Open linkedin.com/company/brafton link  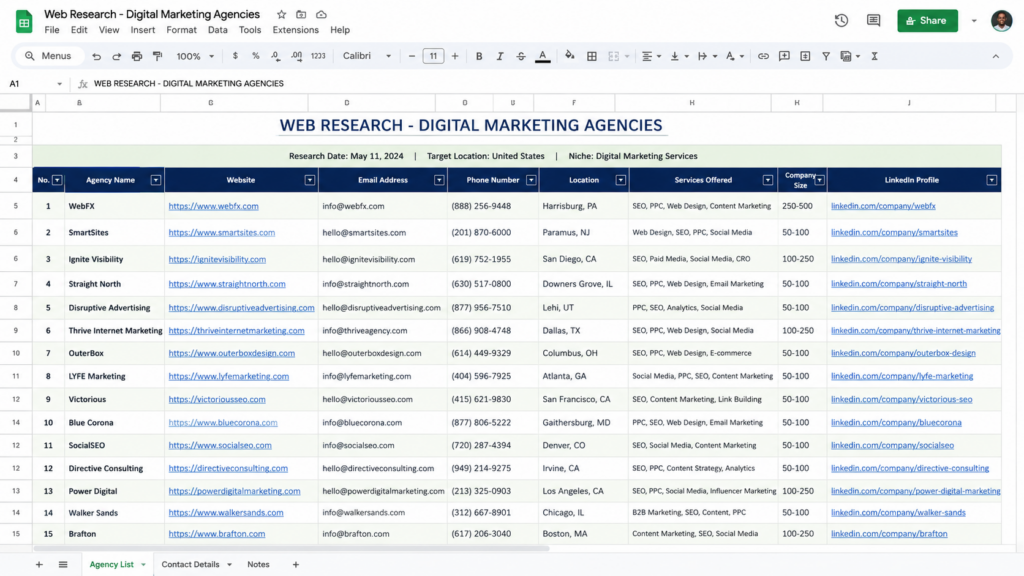click(x=889, y=534)
